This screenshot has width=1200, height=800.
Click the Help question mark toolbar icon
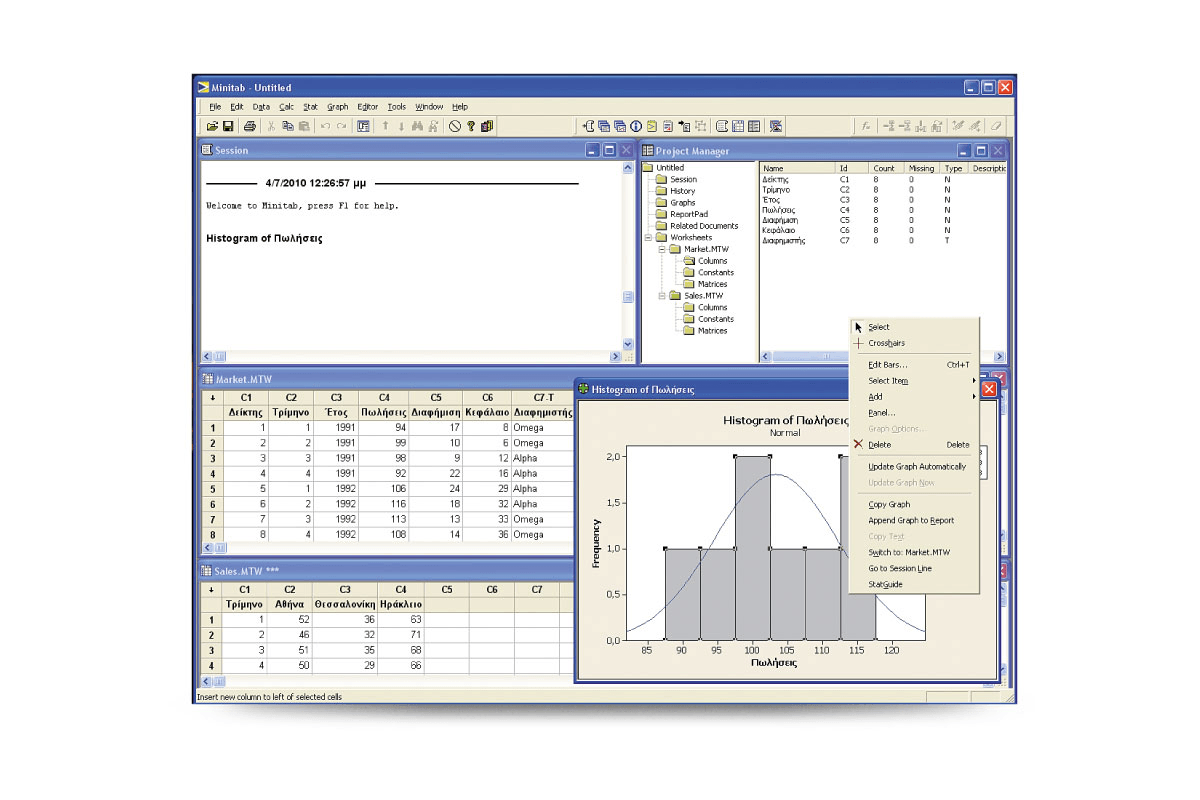(x=471, y=127)
